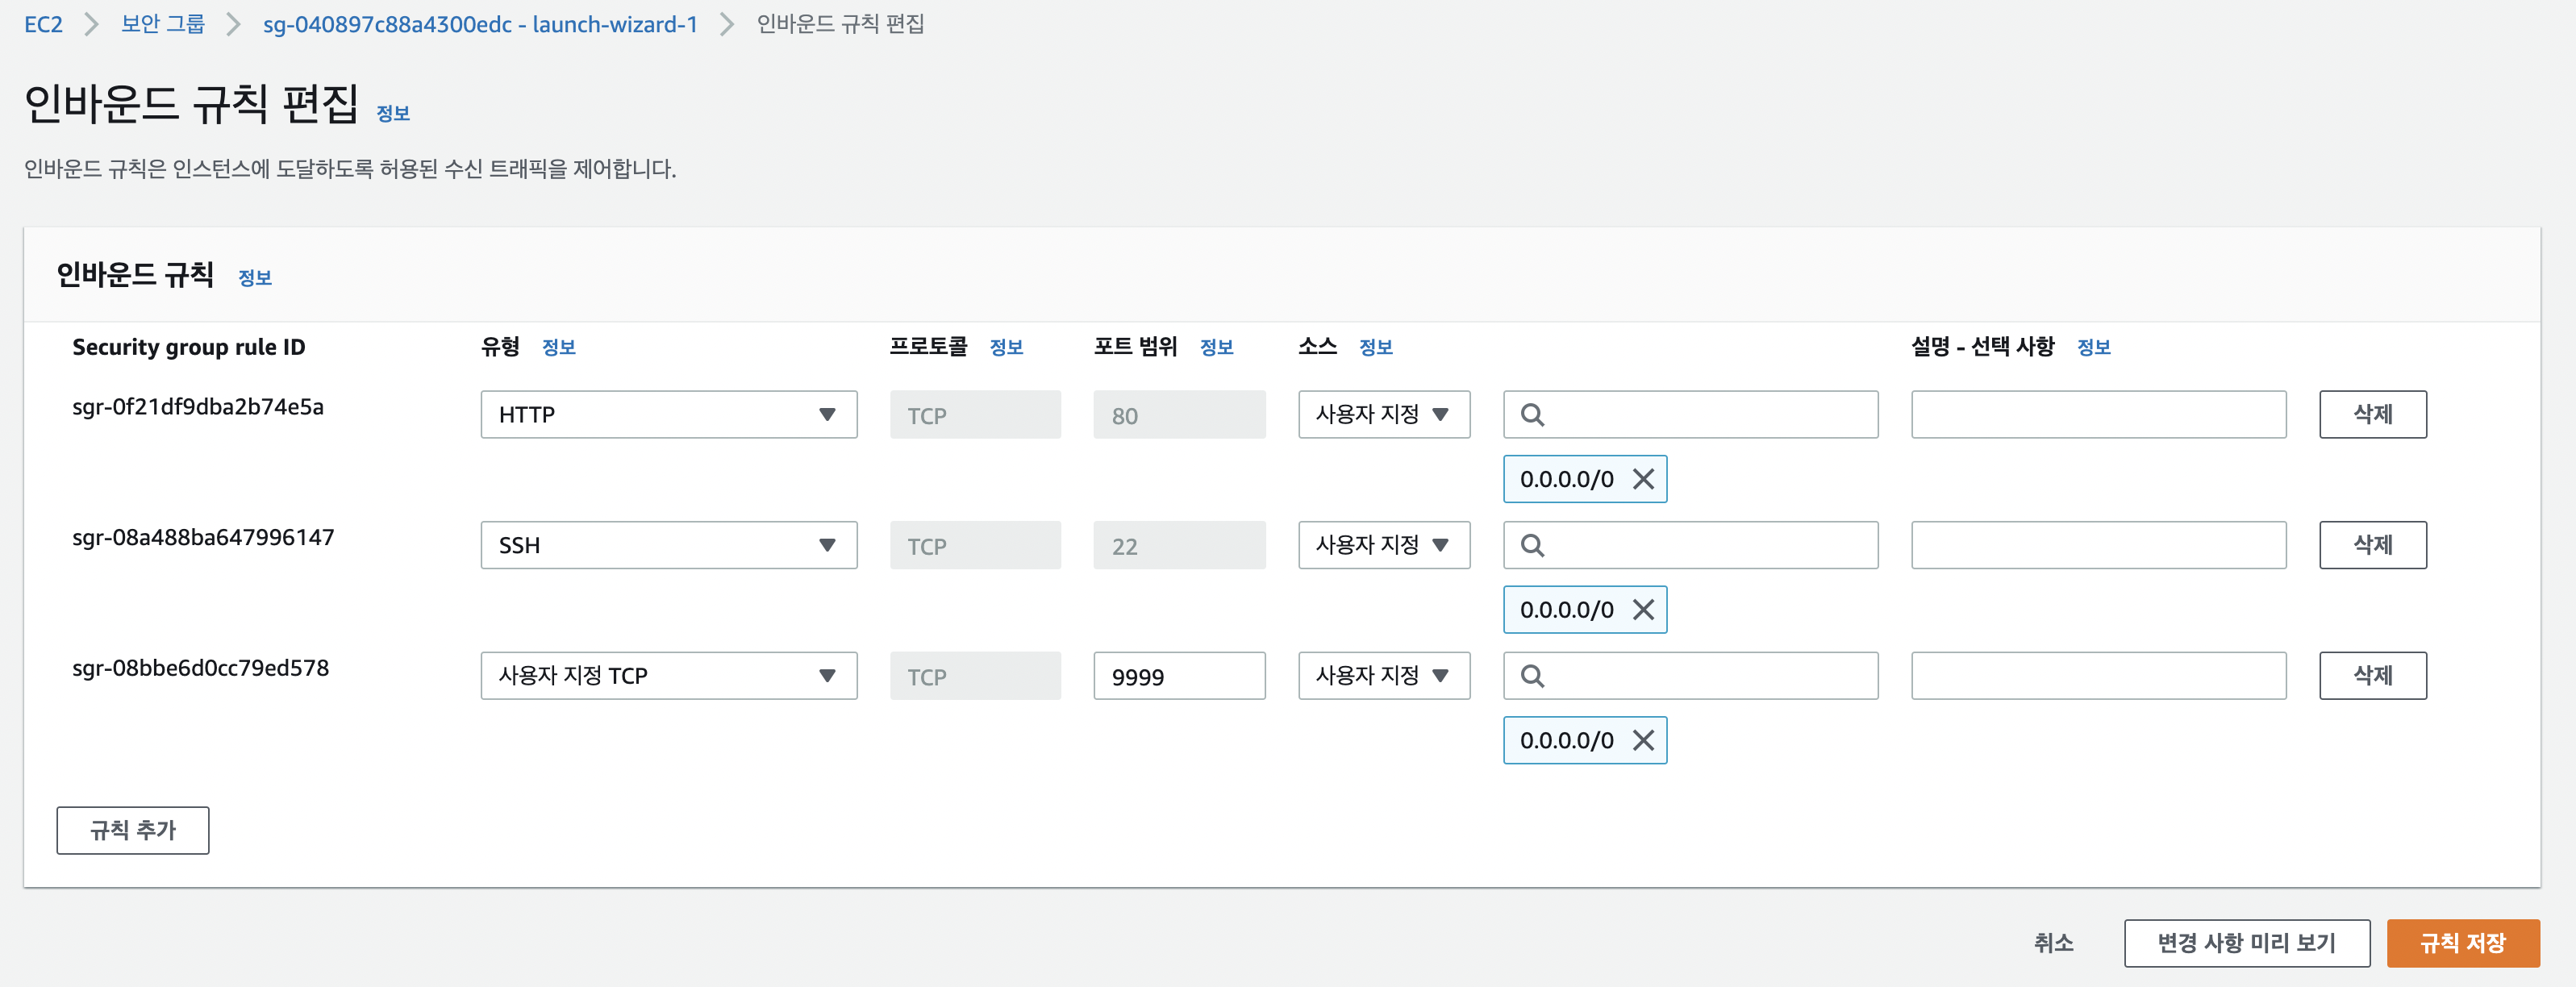Viewport: 2576px width, 987px height.
Task: Remove 0.0.0.0/0 from the HTTP rule
Action: click(x=1643, y=479)
